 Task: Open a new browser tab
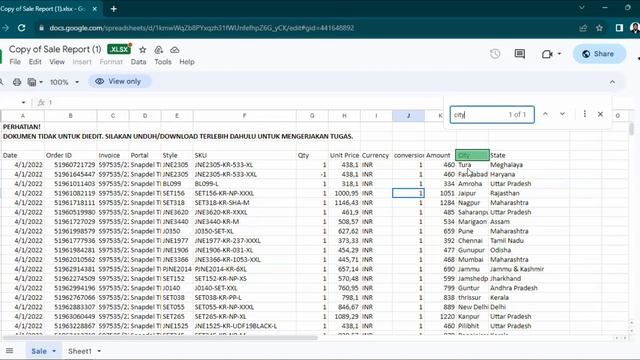coord(114,9)
